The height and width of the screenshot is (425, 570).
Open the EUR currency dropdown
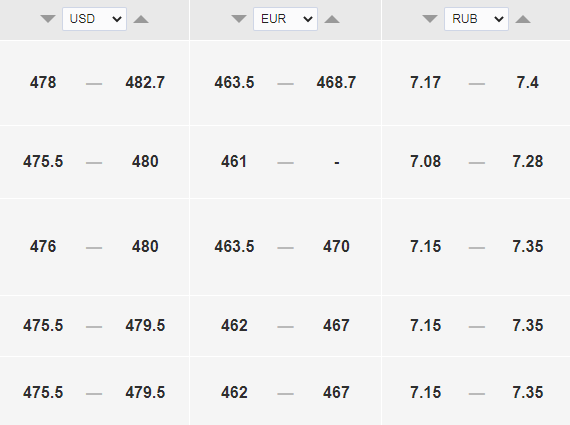[285, 19]
